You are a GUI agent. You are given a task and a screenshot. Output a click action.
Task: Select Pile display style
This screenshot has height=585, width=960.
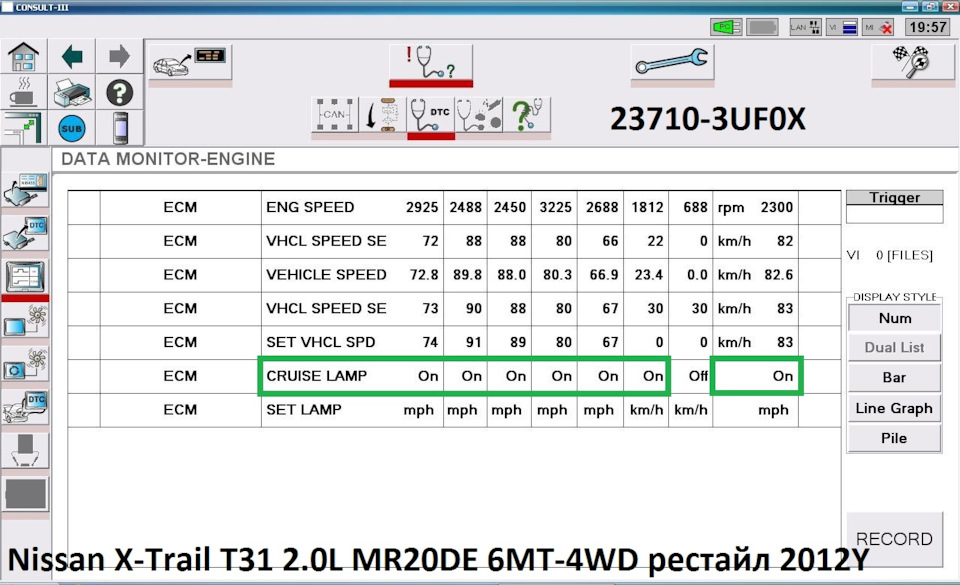[894, 438]
